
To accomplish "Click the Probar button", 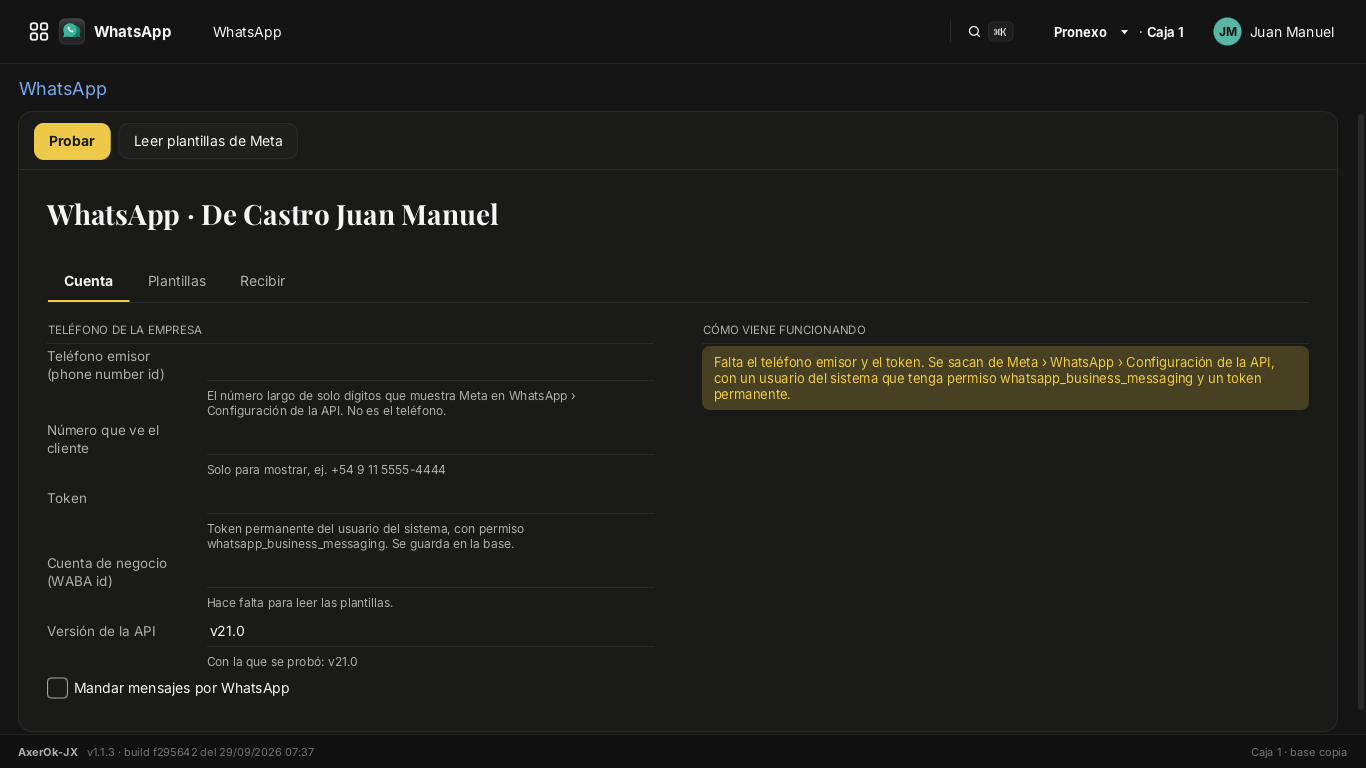I will [x=72, y=141].
